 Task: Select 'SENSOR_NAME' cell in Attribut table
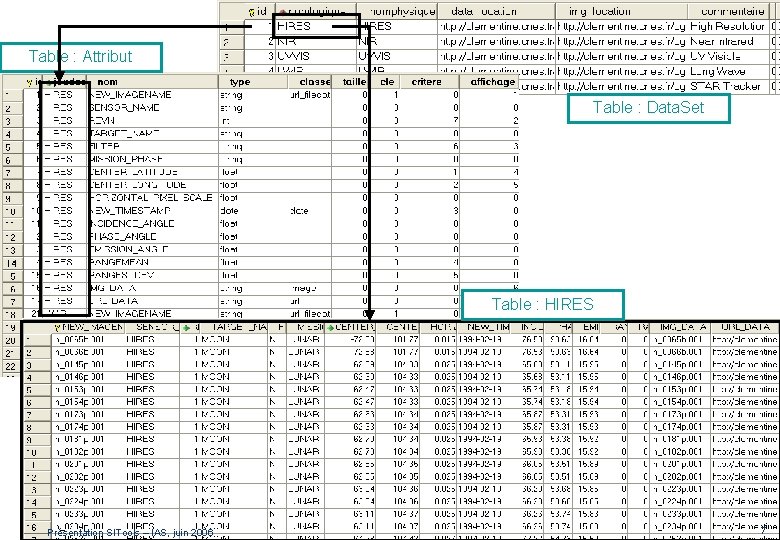coord(153,107)
